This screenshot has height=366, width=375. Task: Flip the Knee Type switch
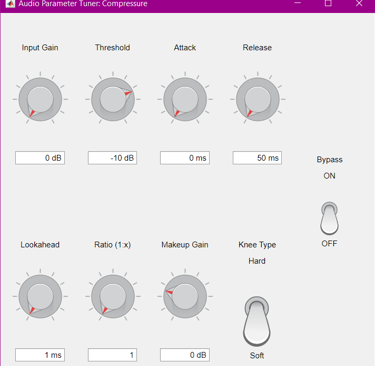click(x=257, y=322)
